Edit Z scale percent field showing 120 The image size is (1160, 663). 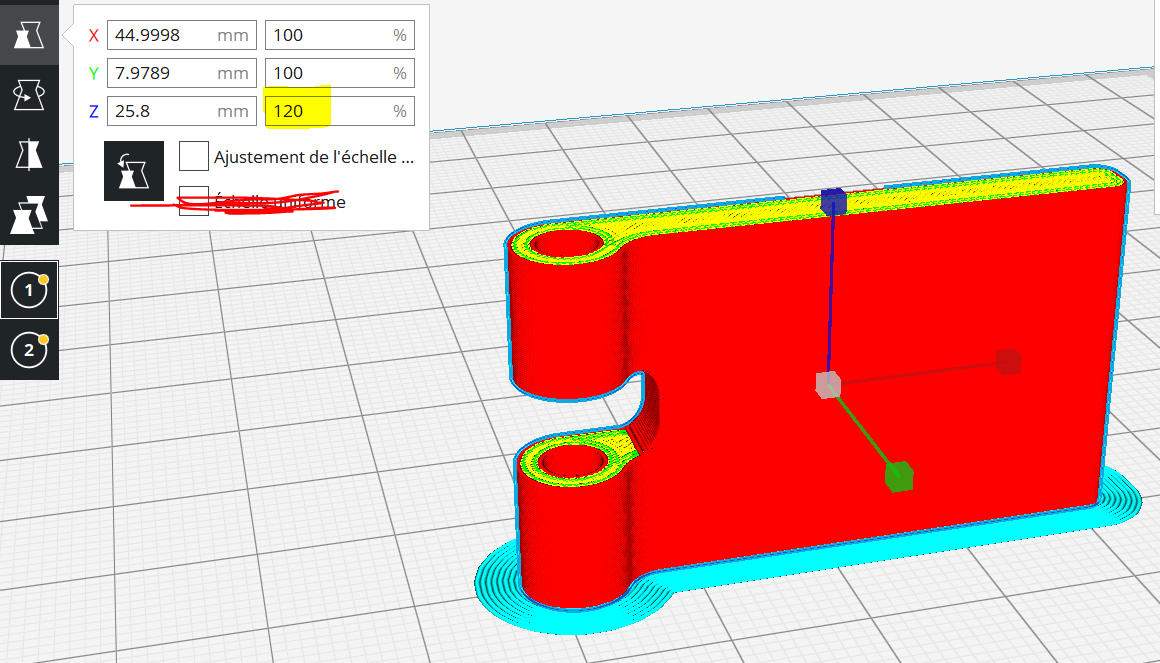(340, 111)
